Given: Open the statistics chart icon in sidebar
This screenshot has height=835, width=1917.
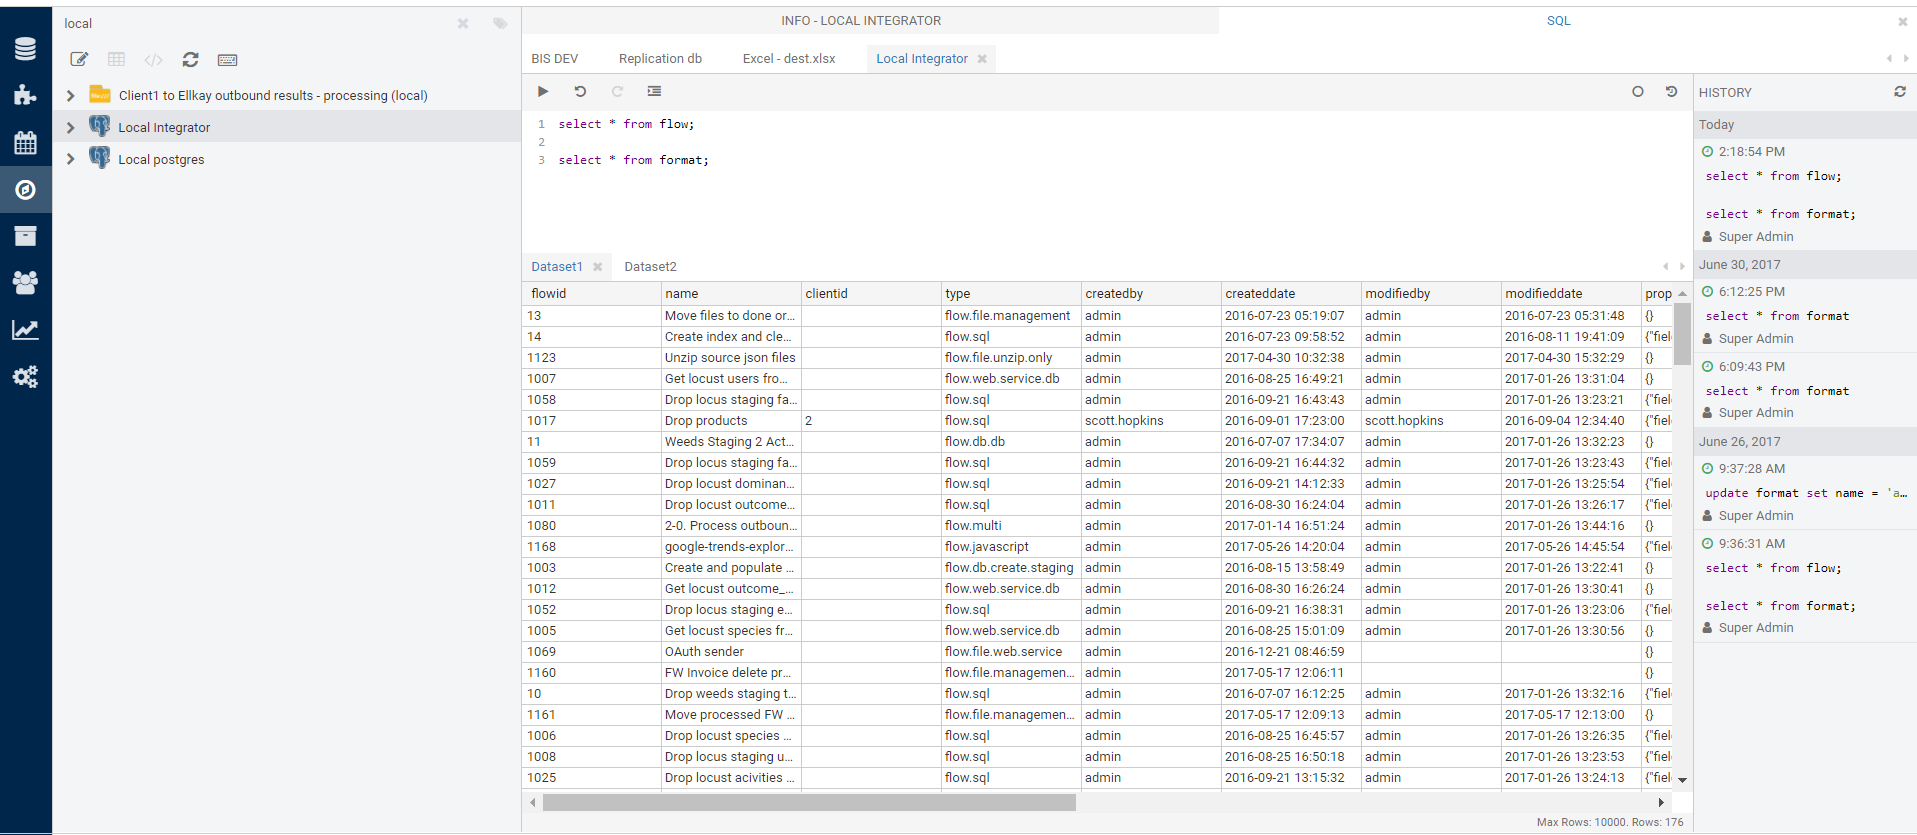Looking at the screenshot, I should click(25, 330).
